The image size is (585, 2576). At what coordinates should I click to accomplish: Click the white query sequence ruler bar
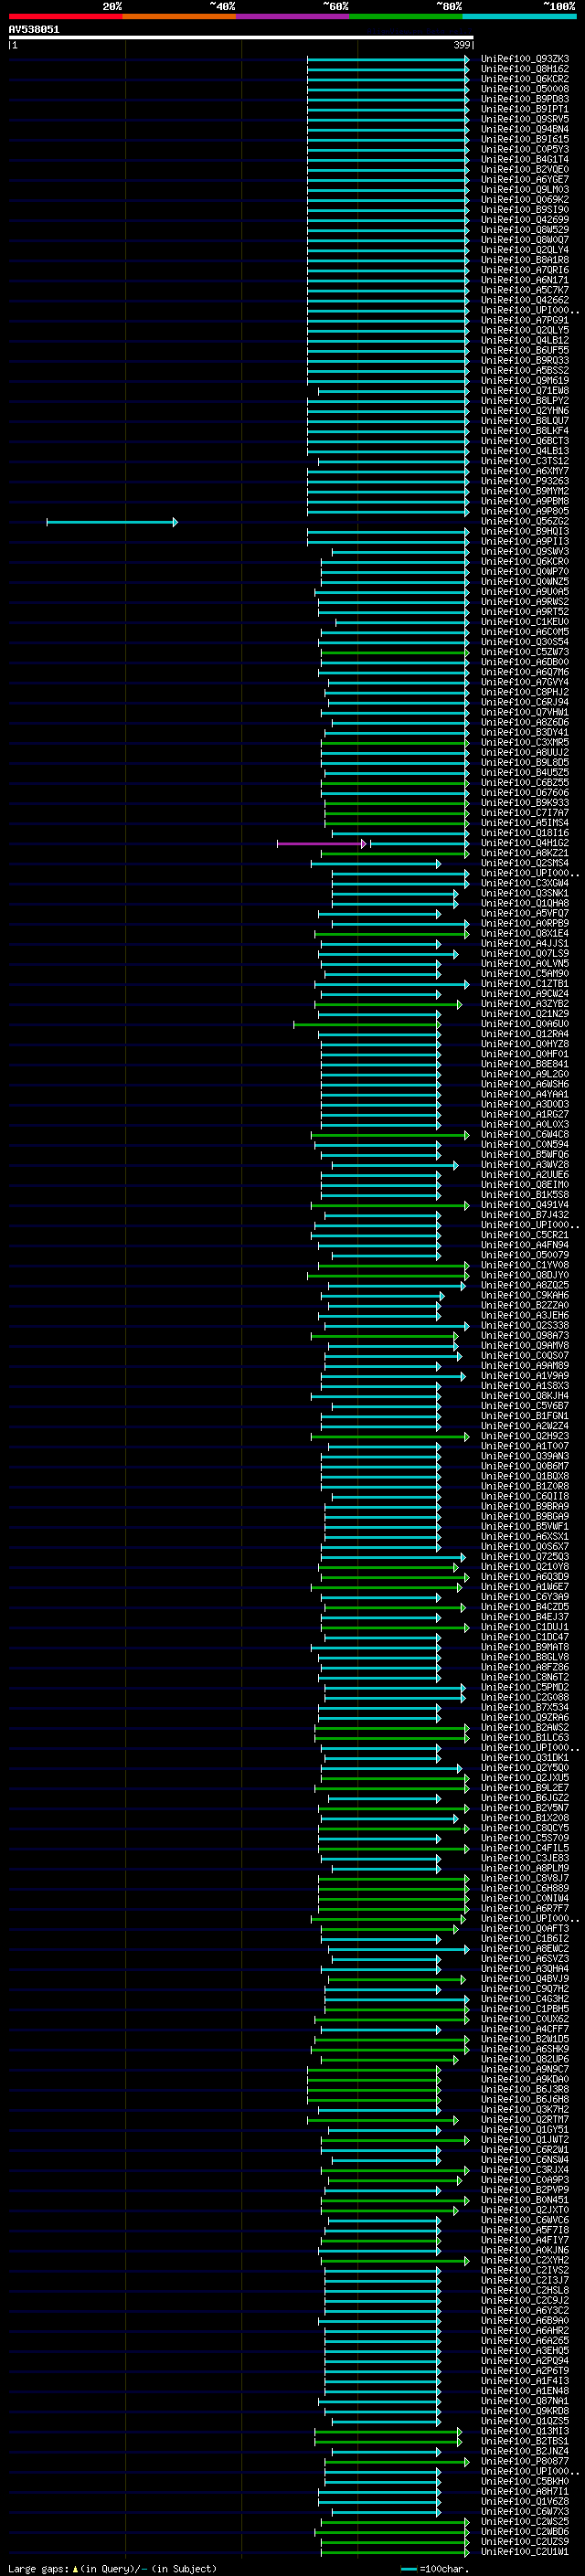click(241, 37)
